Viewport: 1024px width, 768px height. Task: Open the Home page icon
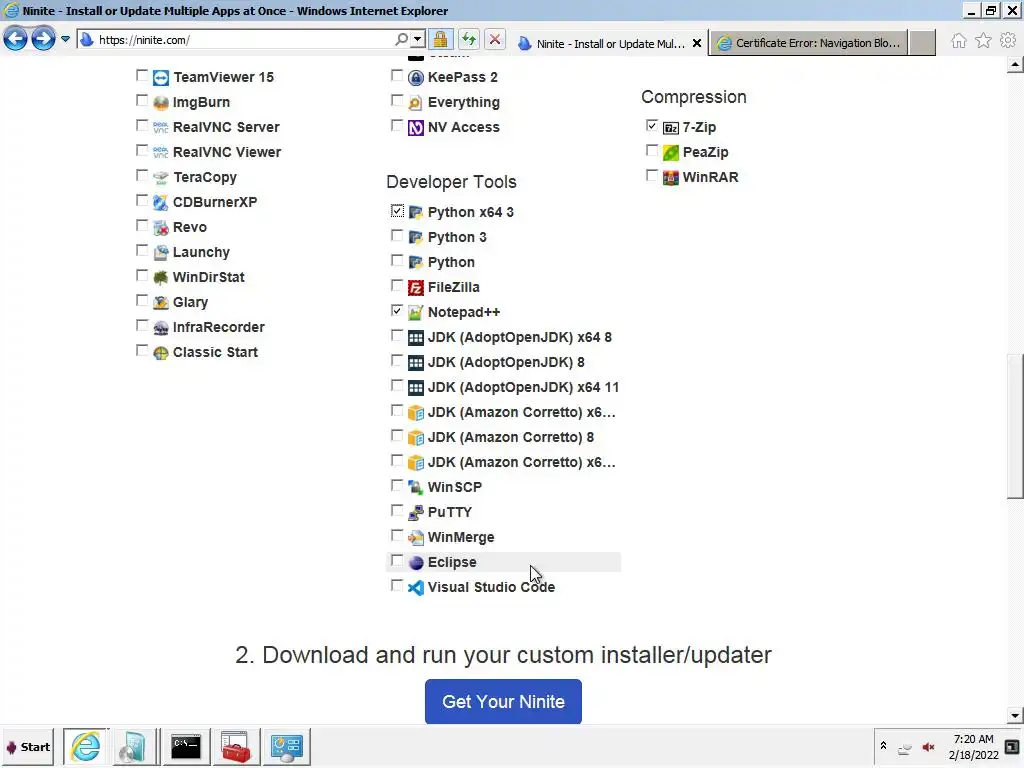tap(959, 40)
